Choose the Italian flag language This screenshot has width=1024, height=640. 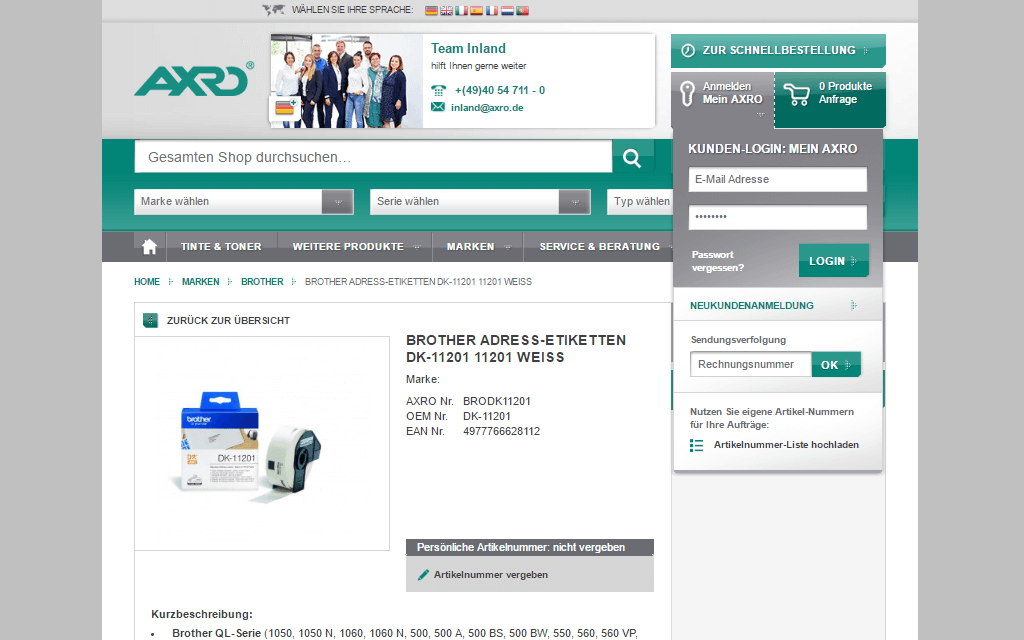(461, 10)
